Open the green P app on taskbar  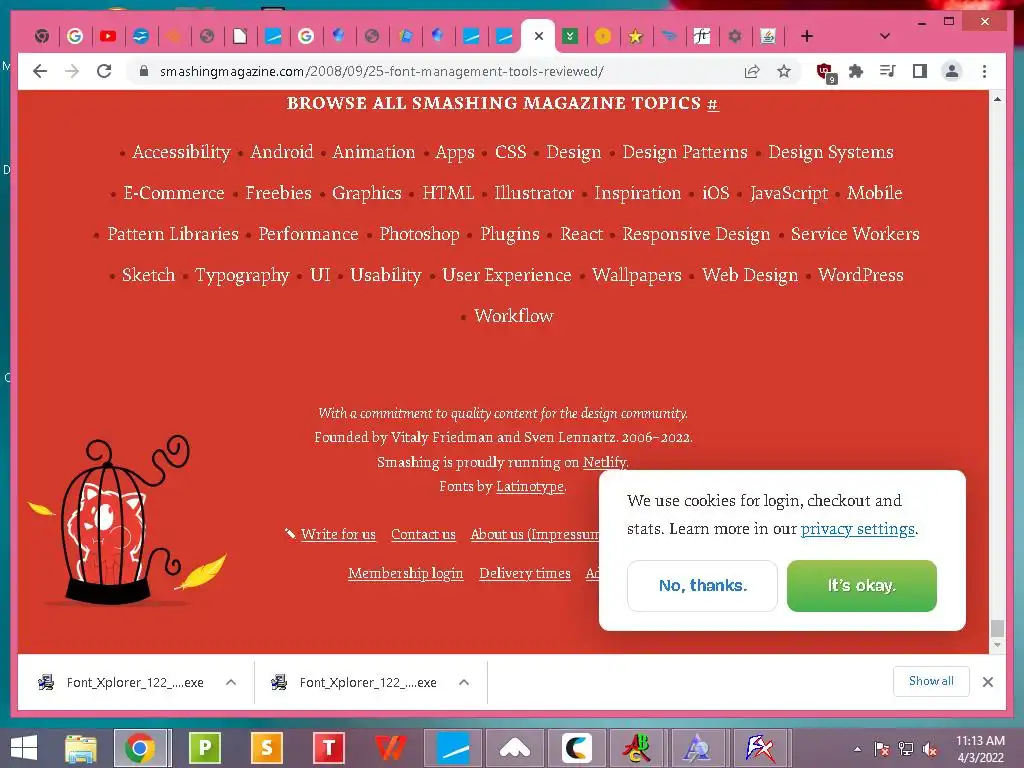point(204,748)
